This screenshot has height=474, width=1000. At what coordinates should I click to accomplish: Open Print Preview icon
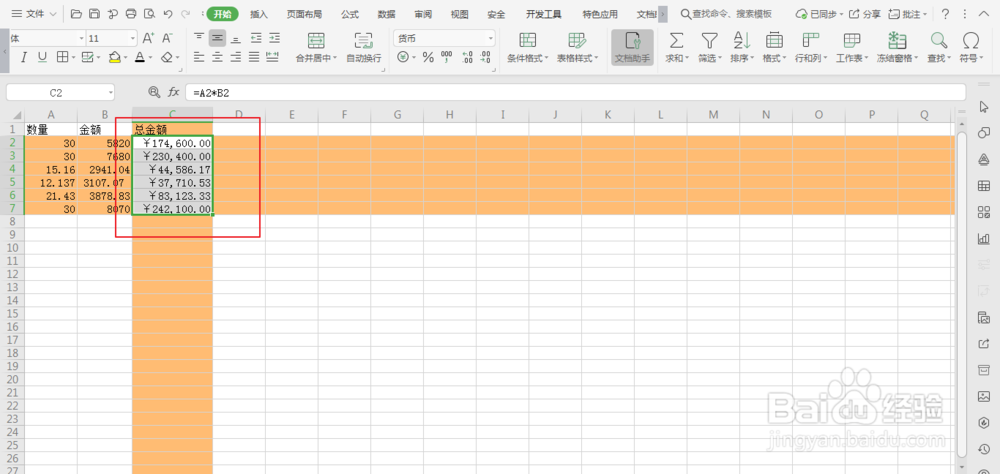point(150,13)
